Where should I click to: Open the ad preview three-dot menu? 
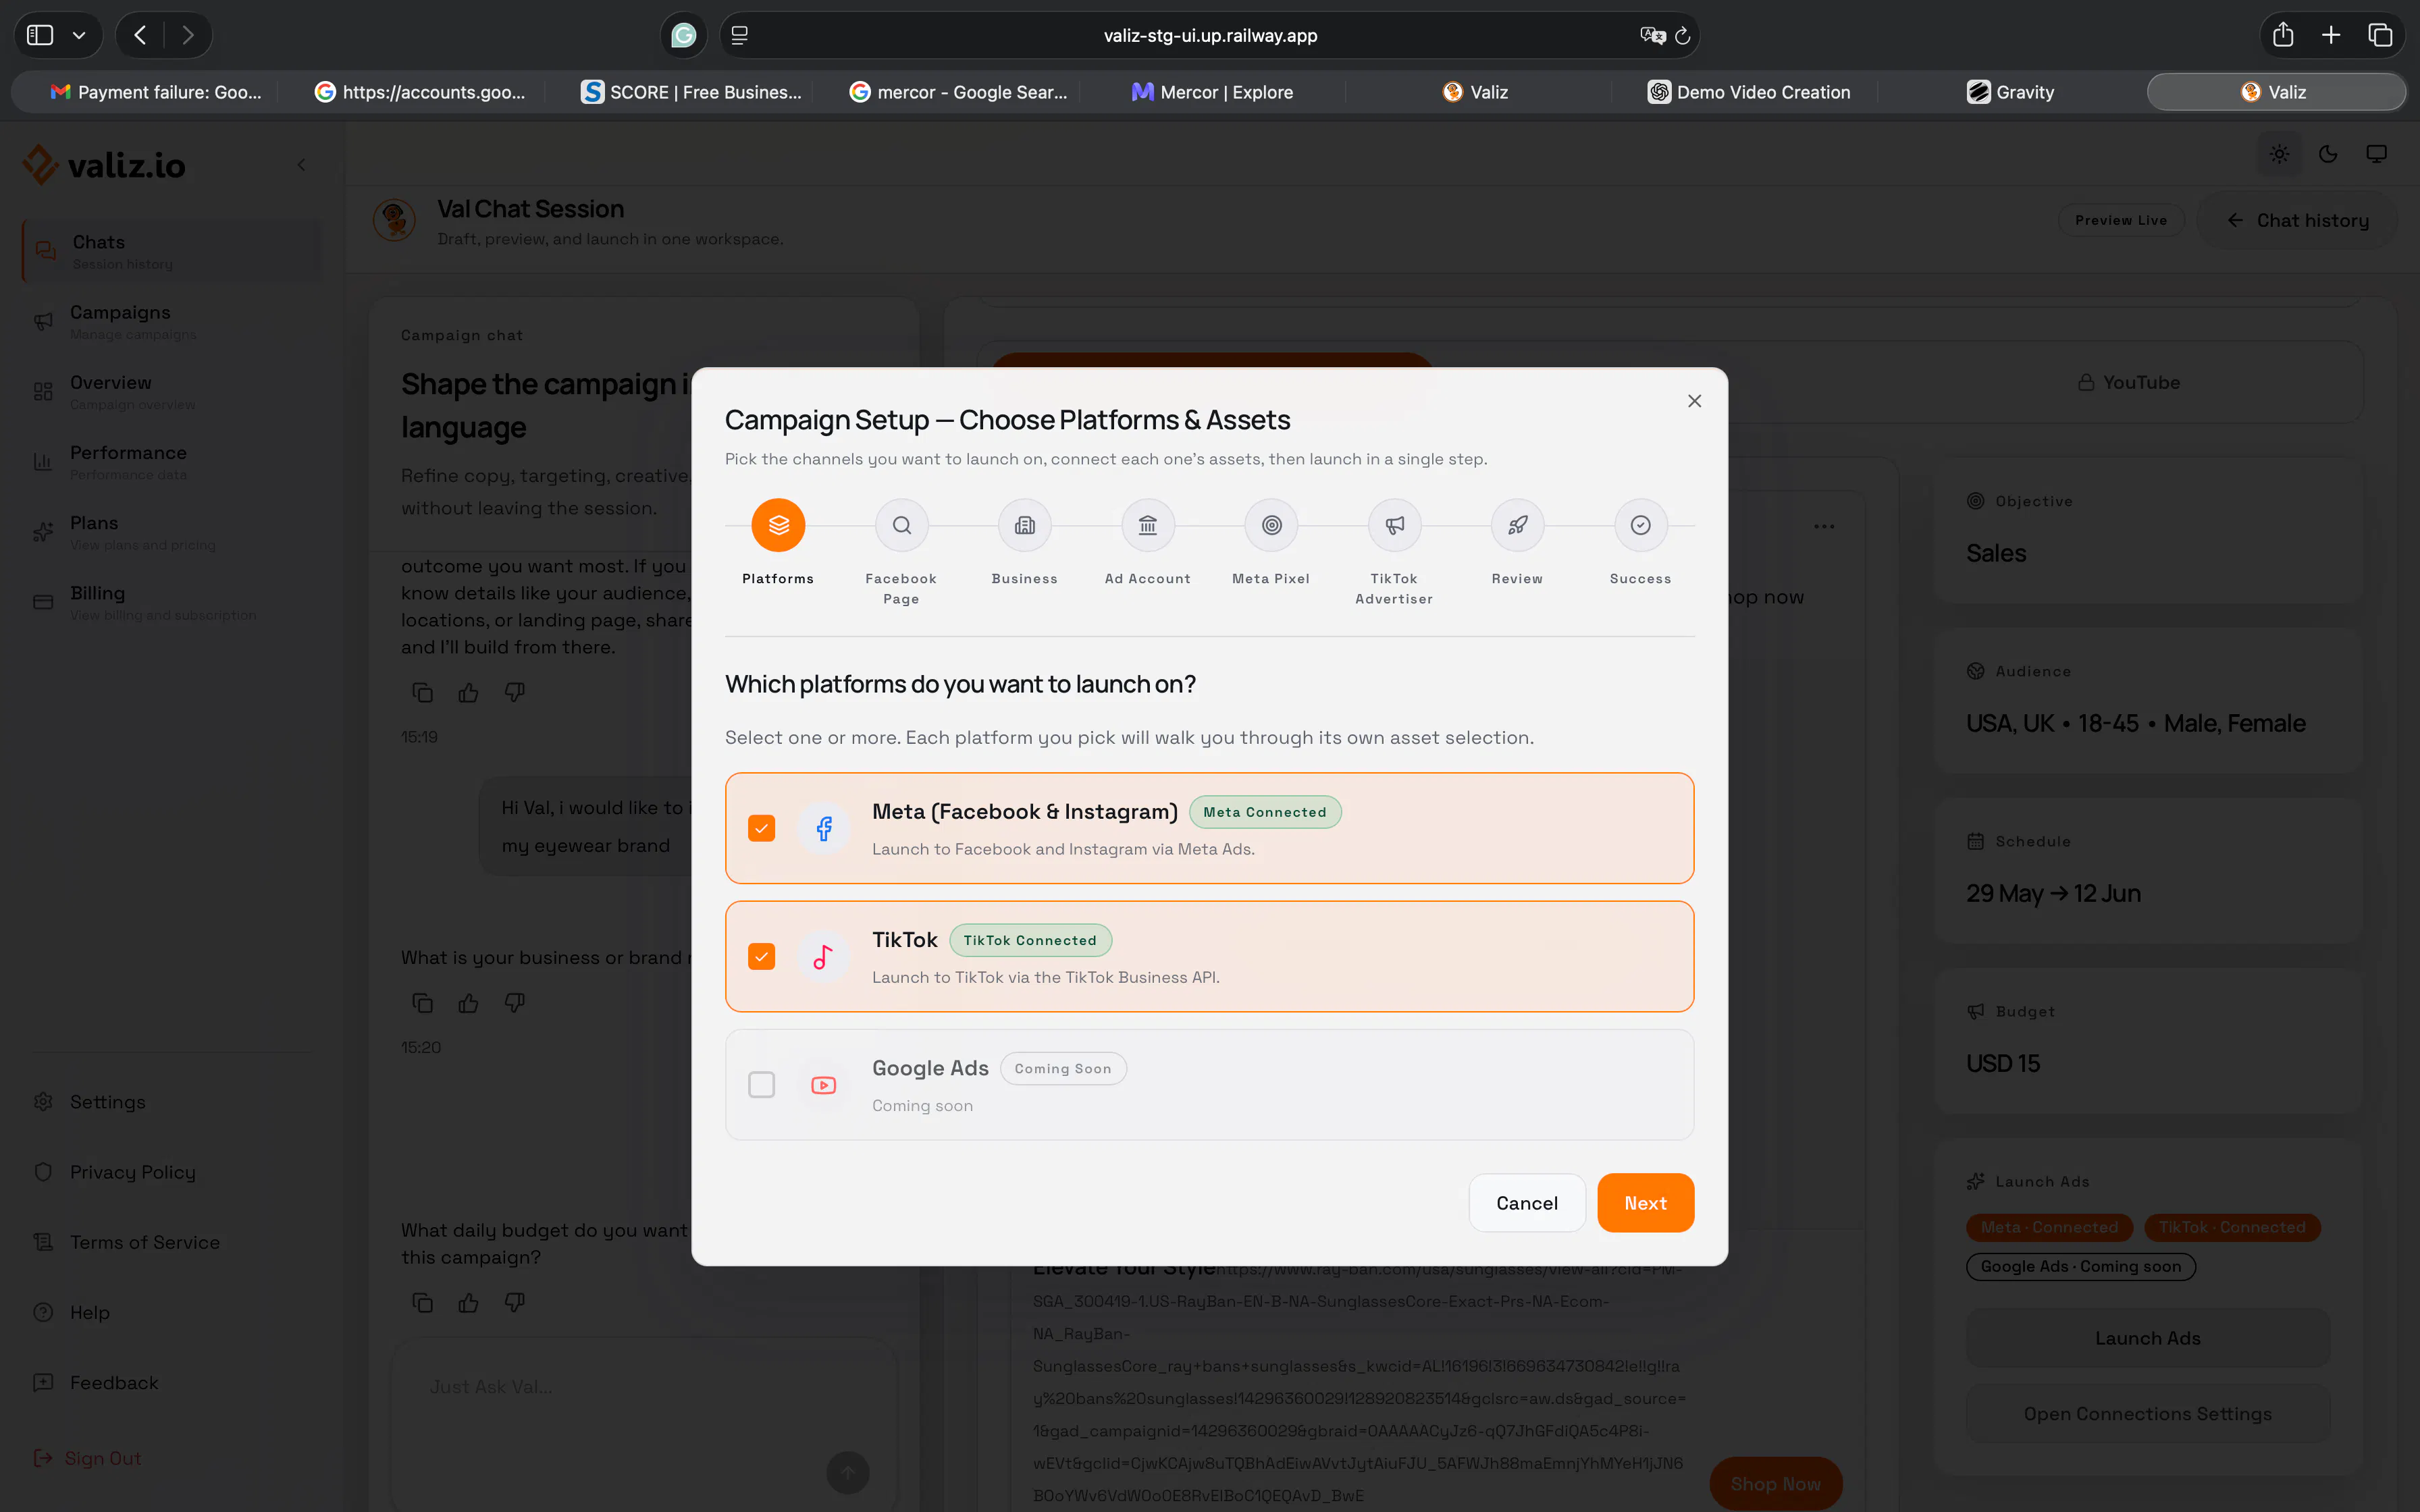[1823, 526]
